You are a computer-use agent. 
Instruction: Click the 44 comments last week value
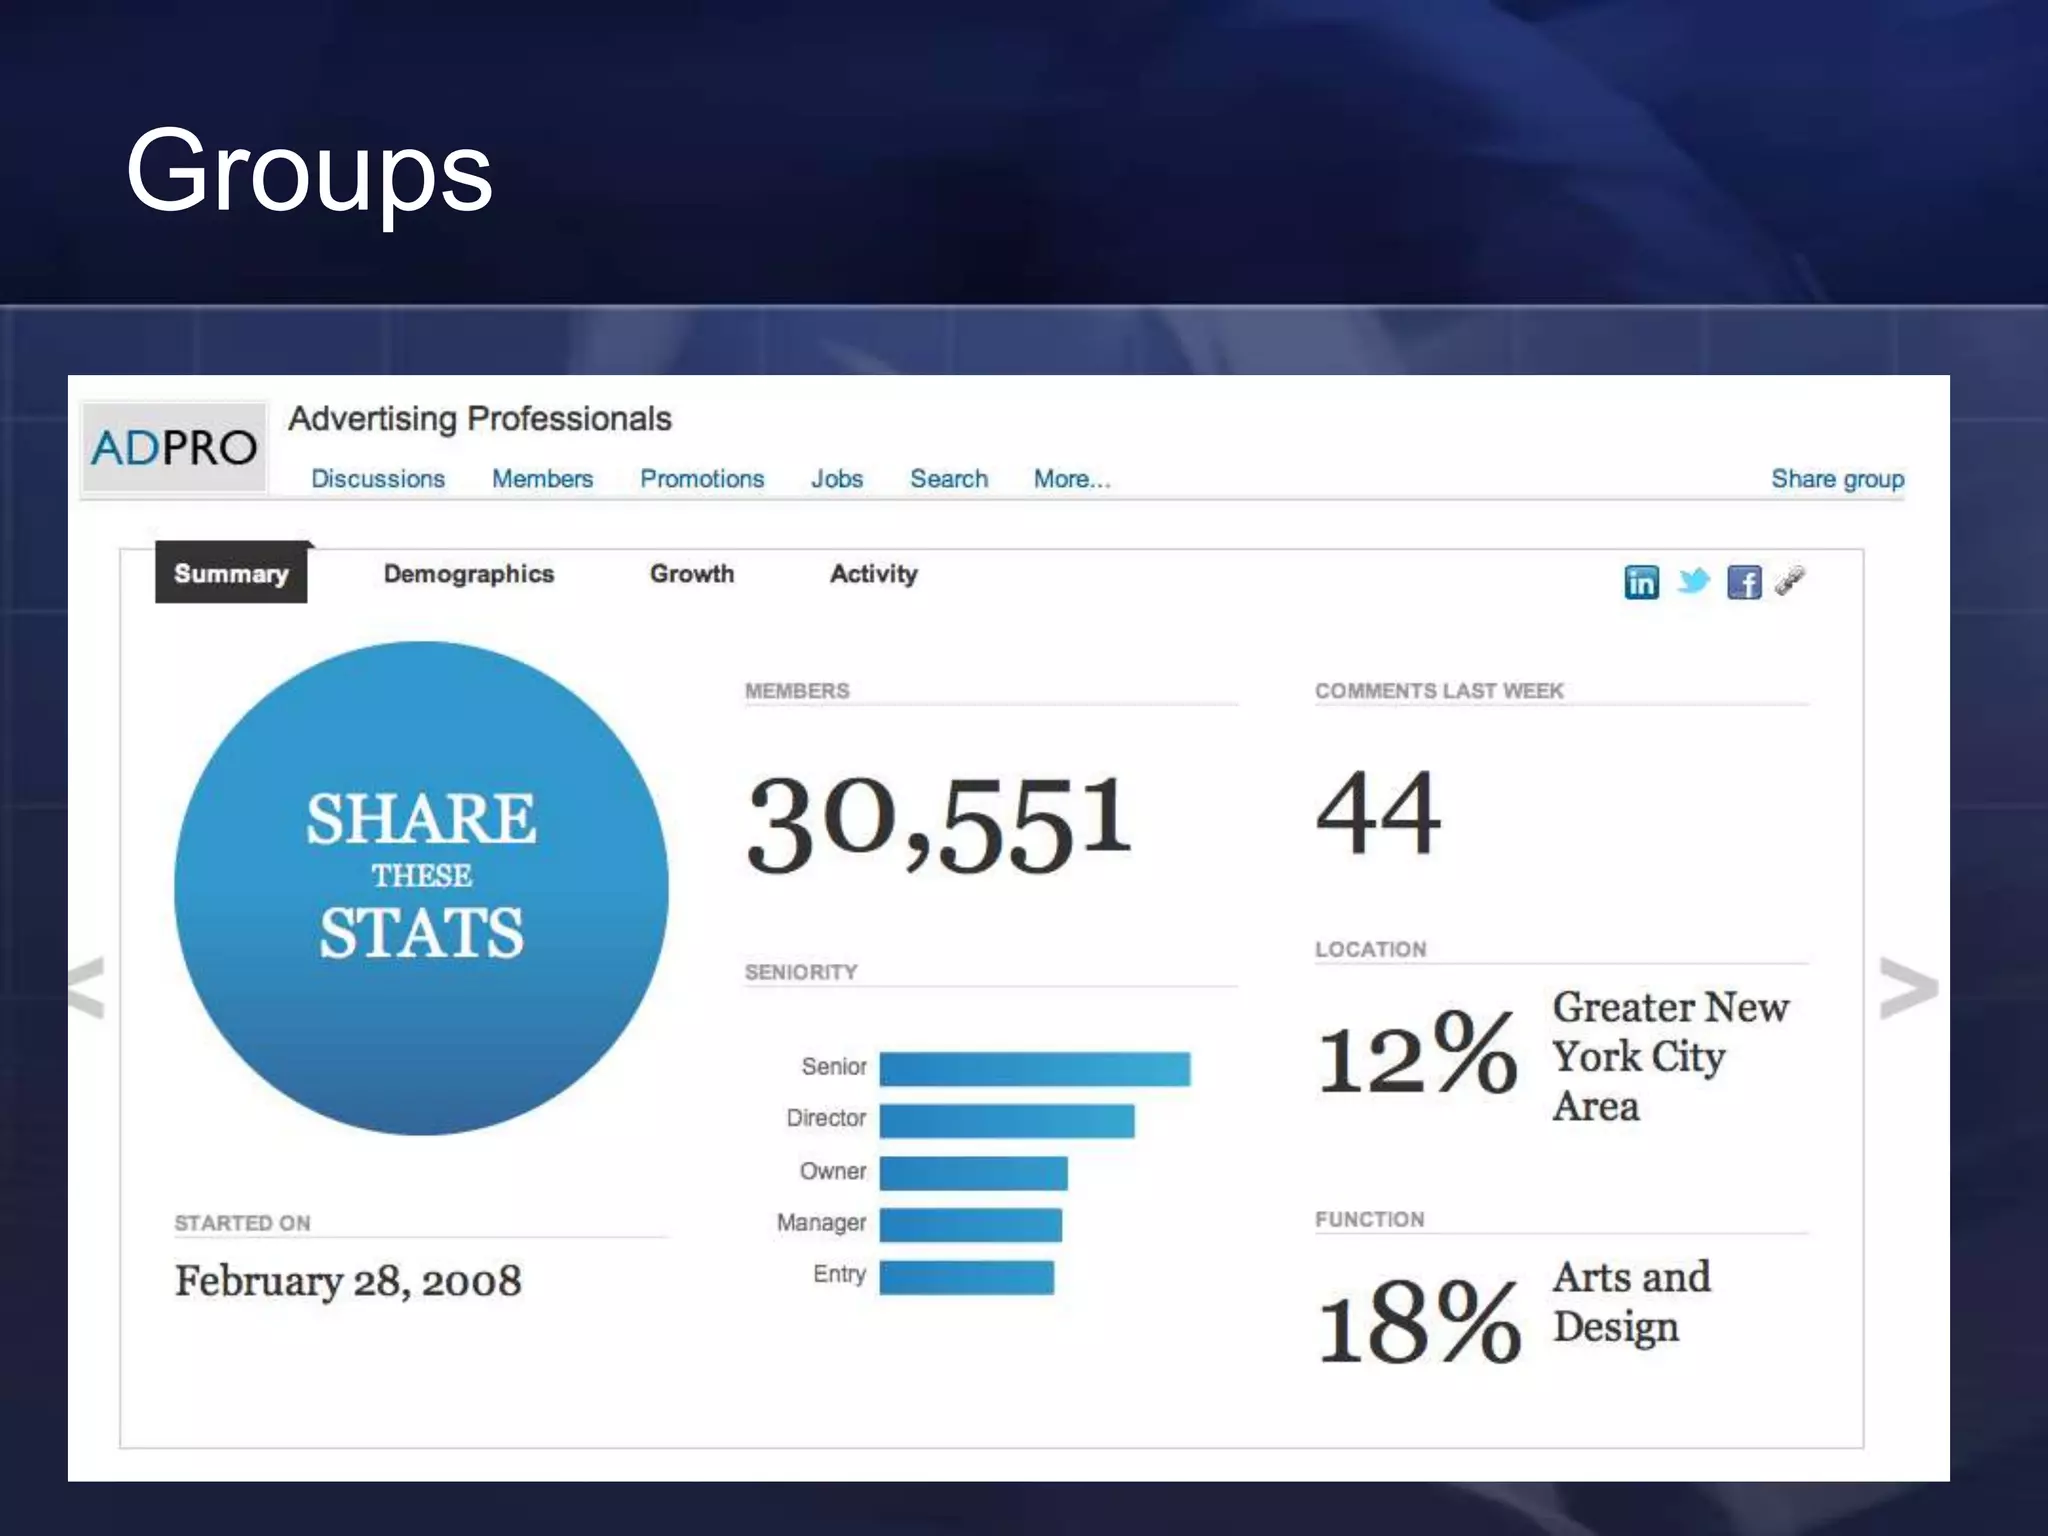[x=1379, y=812]
